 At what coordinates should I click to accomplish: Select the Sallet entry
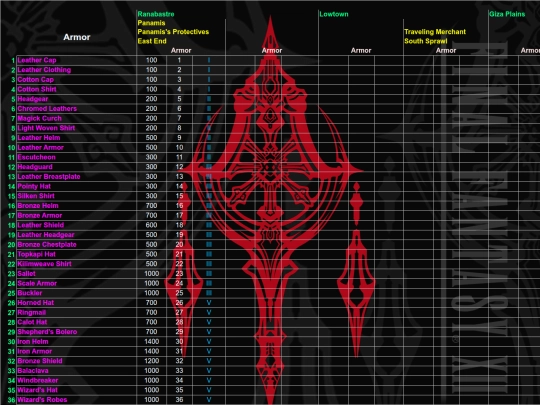pyautogui.click(x=27, y=273)
